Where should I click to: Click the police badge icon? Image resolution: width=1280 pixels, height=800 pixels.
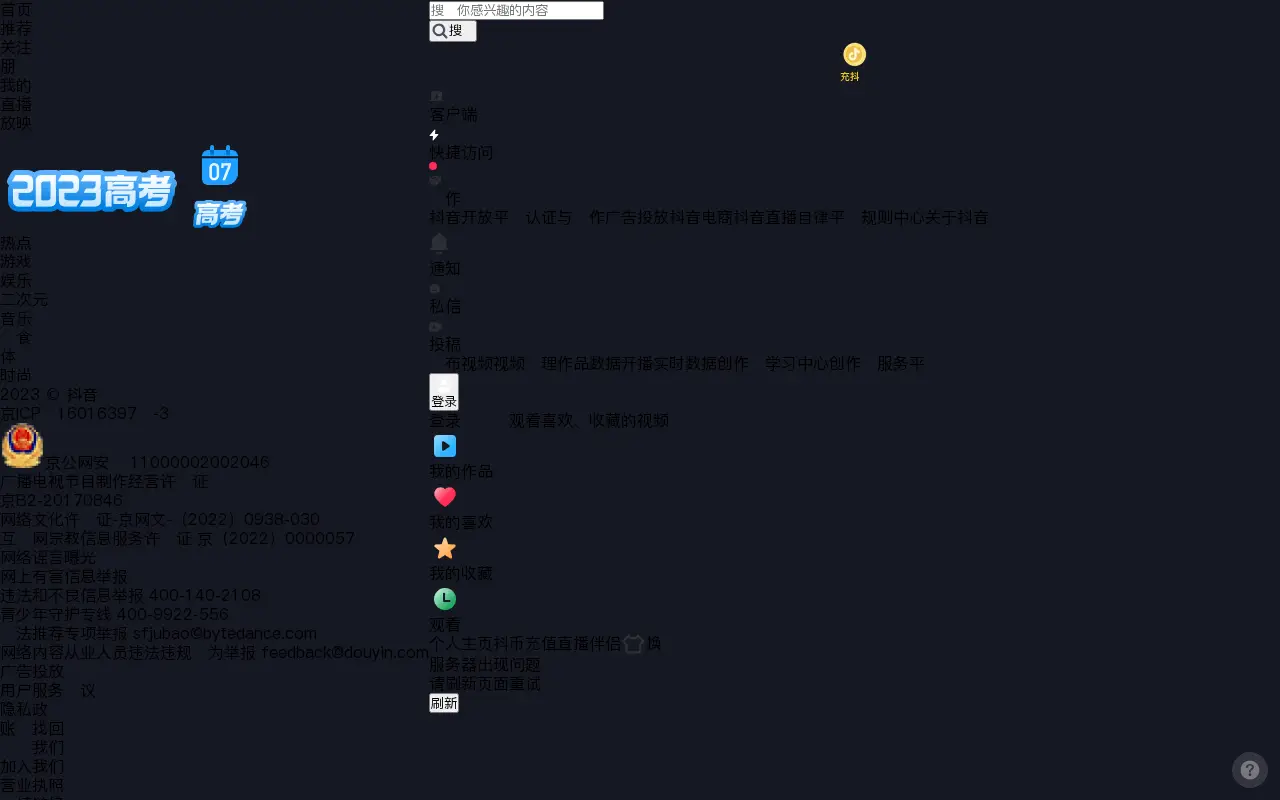[22, 446]
